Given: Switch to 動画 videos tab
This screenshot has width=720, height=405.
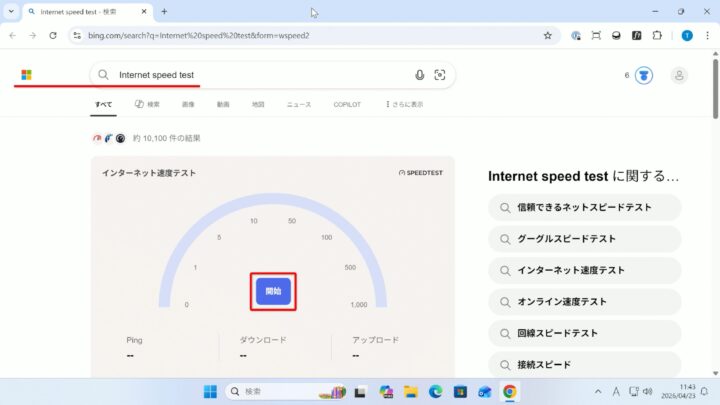Looking at the screenshot, I should coord(223,104).
